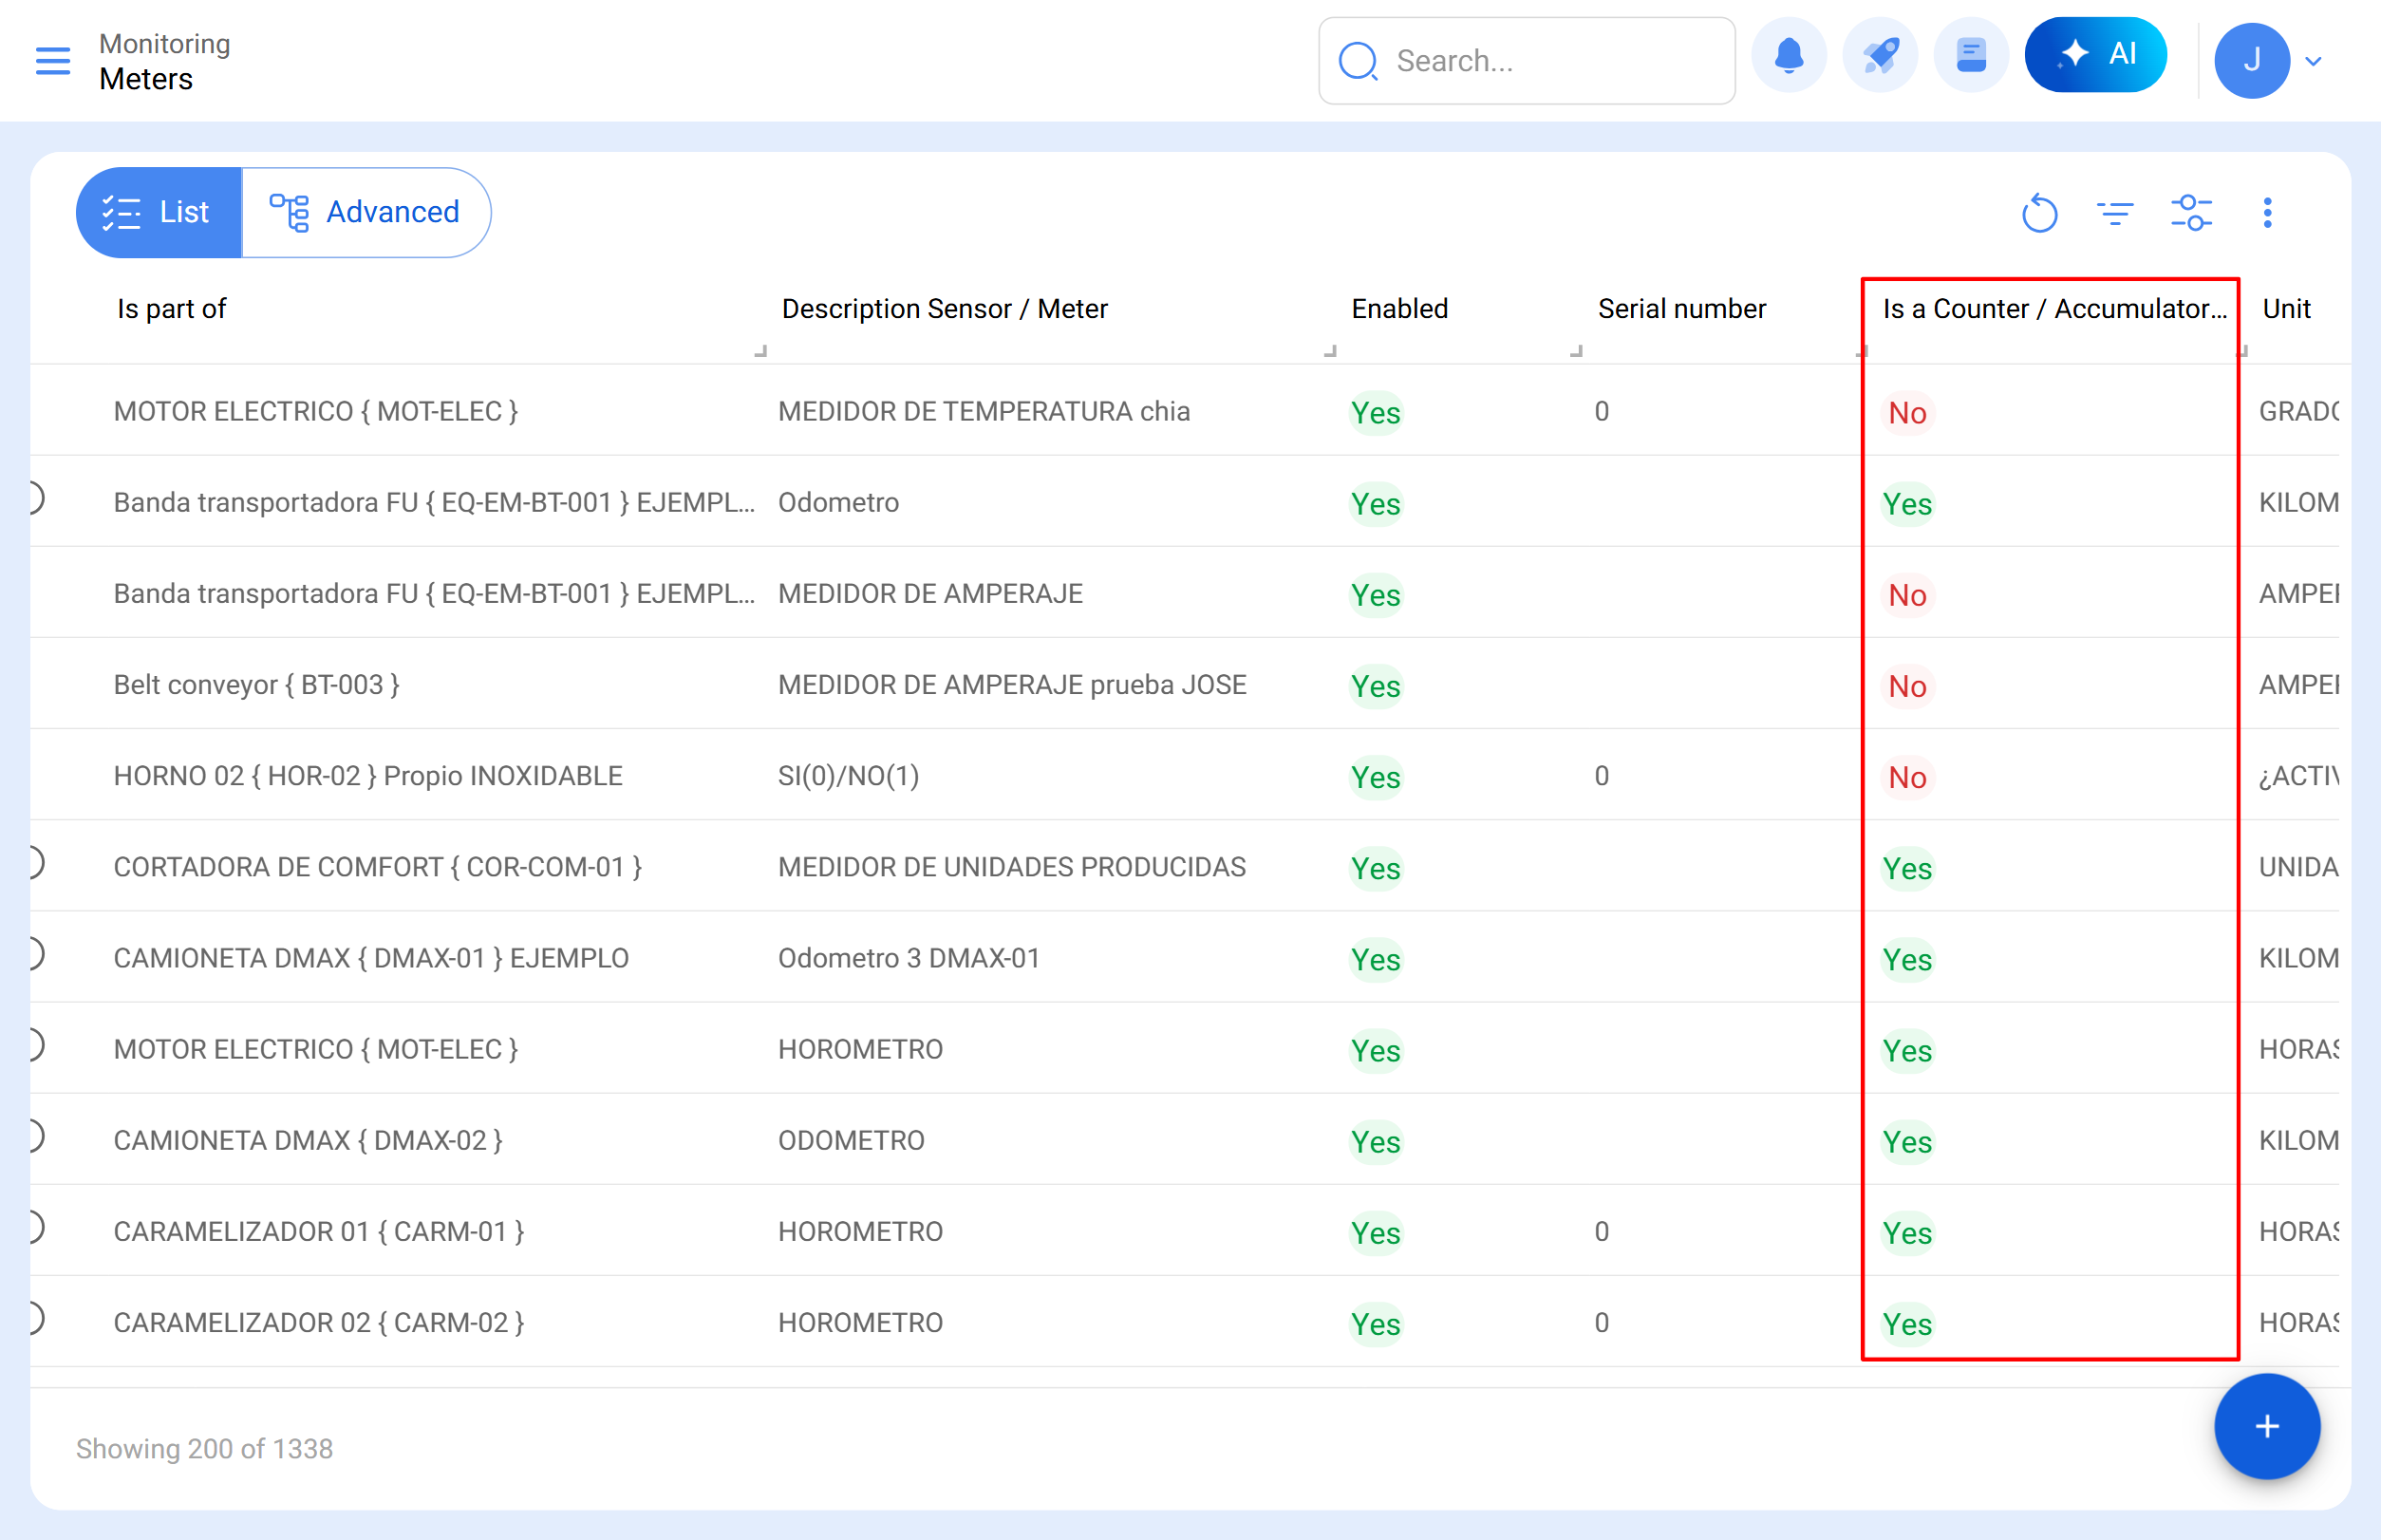Select the Banda transportadora Odometro row radio

36,498
